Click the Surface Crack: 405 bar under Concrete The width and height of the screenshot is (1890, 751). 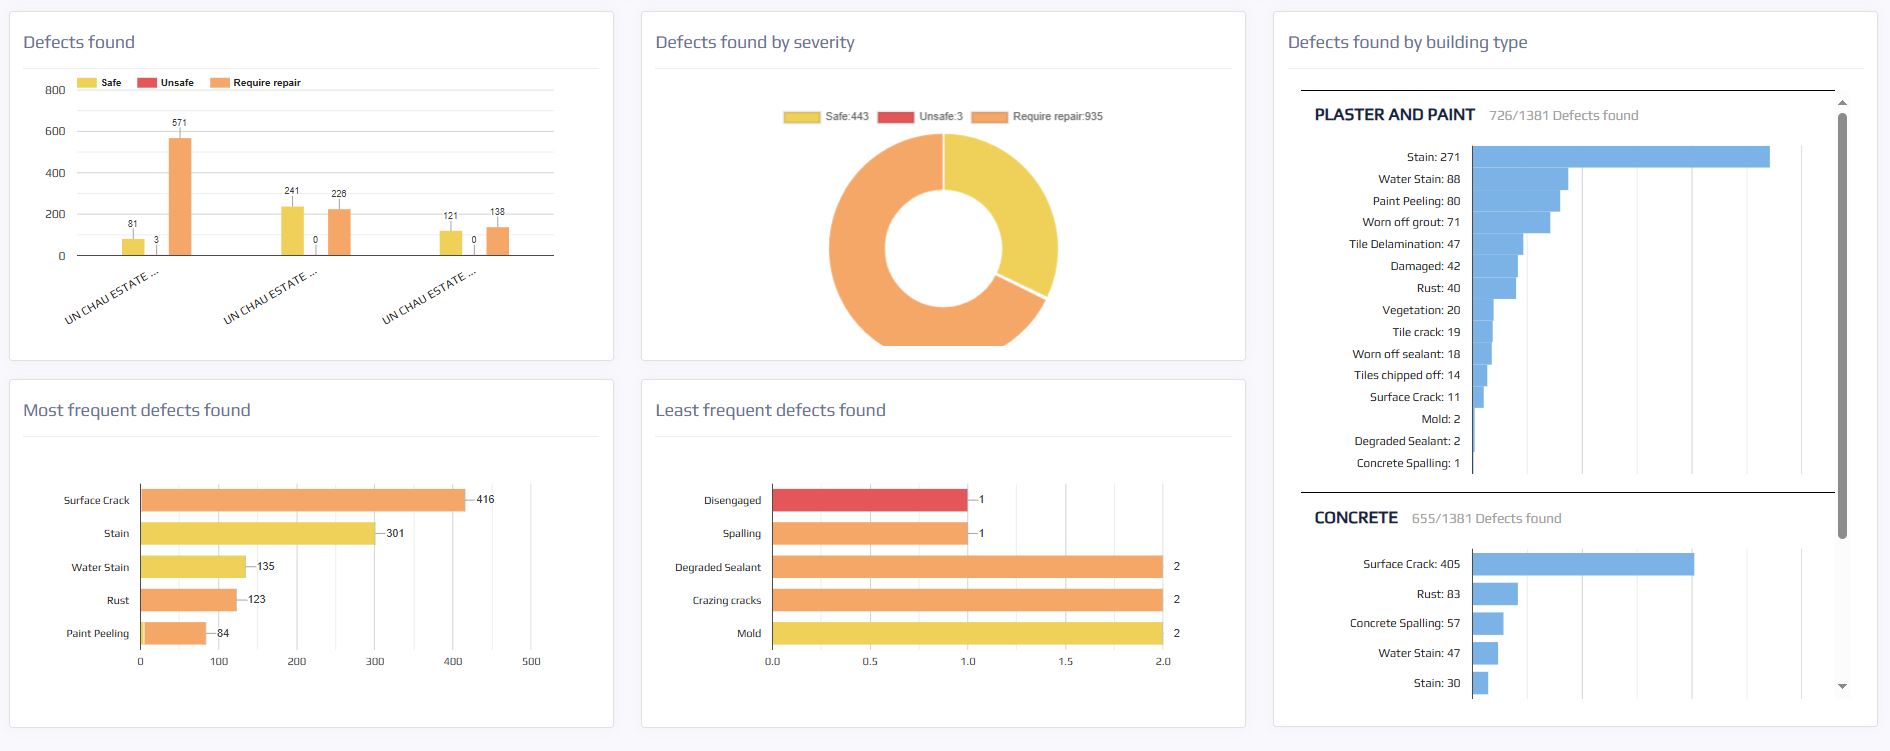pos(1582,564)
